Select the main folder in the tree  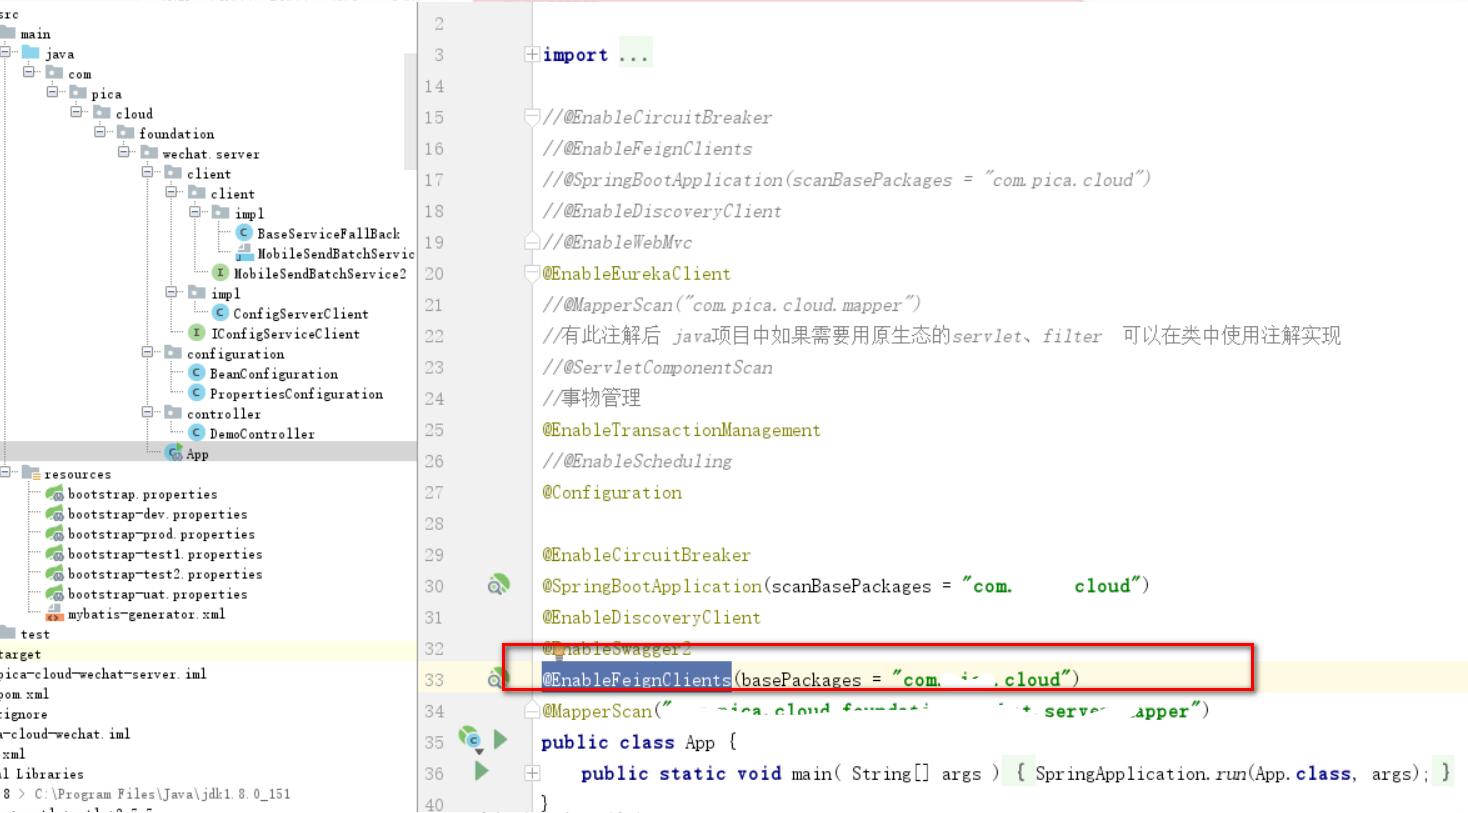[26, 33]
